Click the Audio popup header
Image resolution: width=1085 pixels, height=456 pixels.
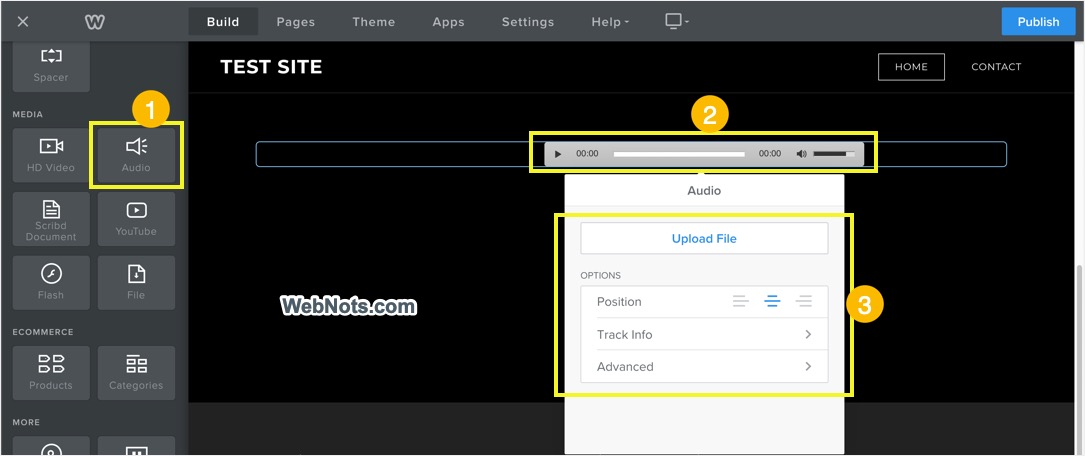704,190
